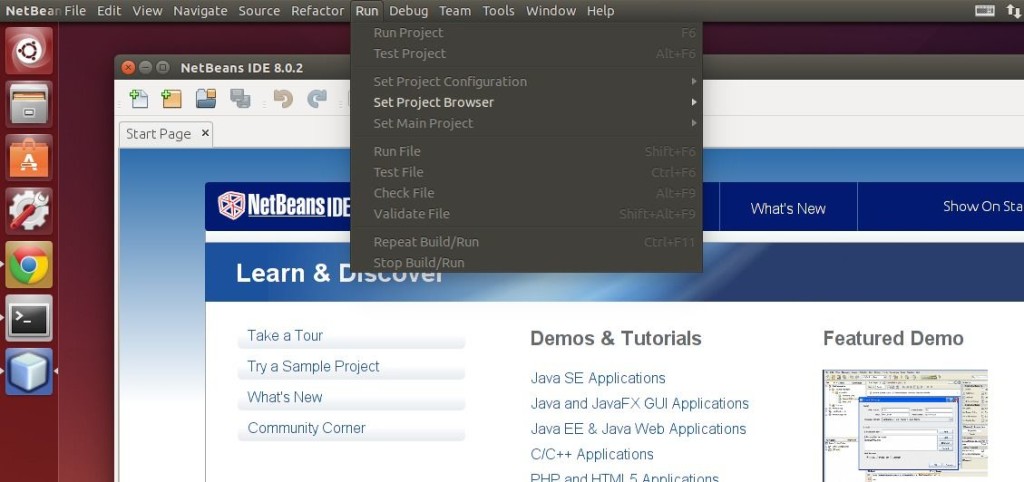Image resolution: width=1024 pixels, height=482 pixels.
Task: Launch Google Chrome from launcher
Action: click(x=29, y=265)
